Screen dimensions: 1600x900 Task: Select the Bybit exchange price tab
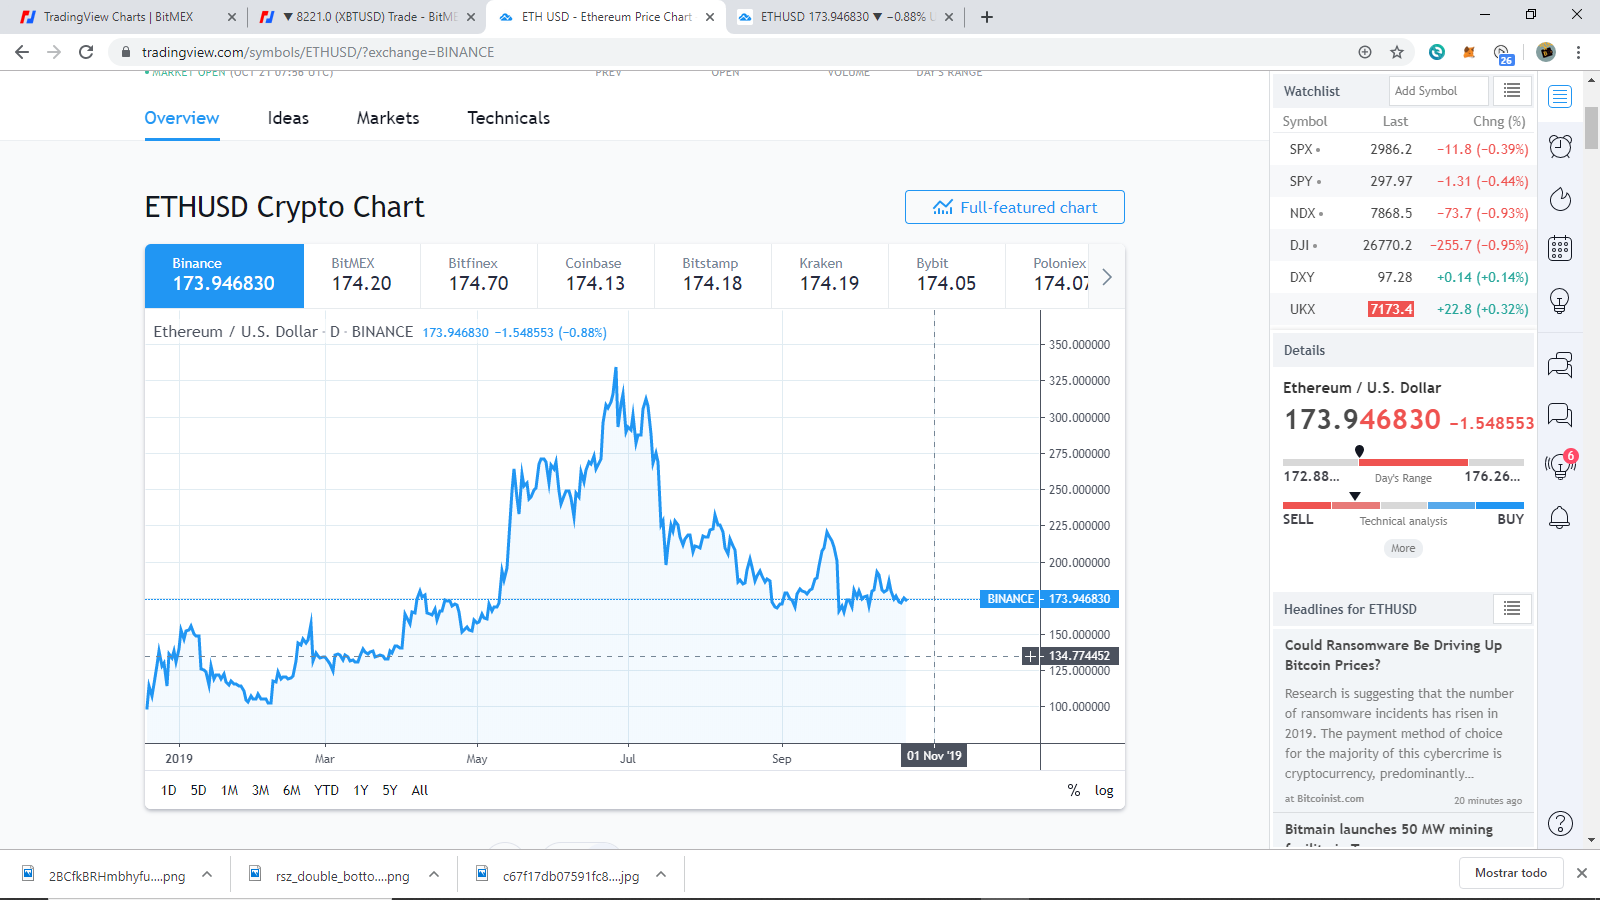(x=946, y=276)
